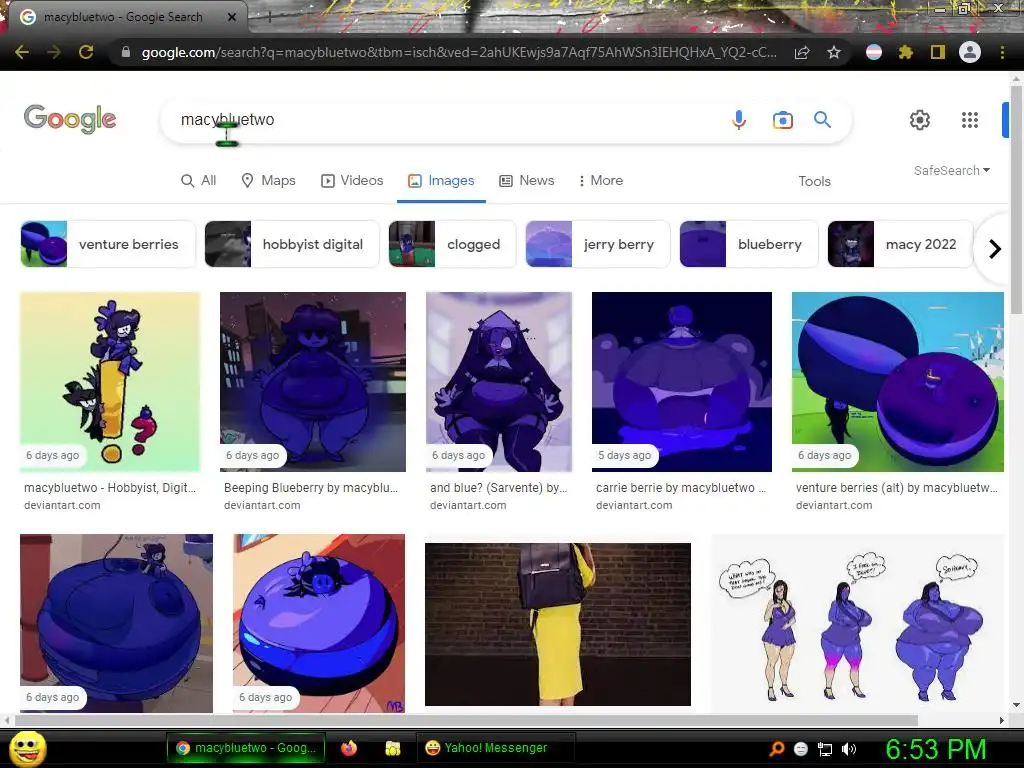Screen dimensions: 1024x768
Task: Open the Extensions puzzle icon
Action: click(905, 52)
